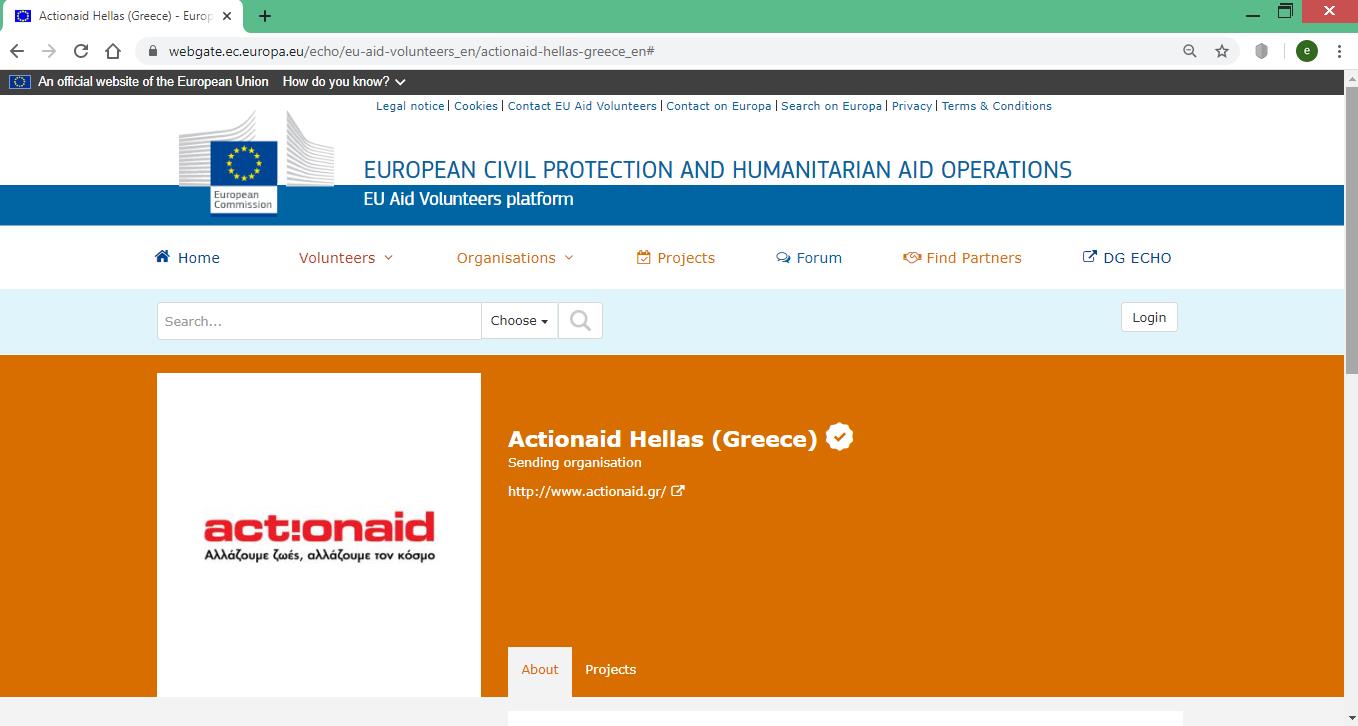Expand 'How do you know?' dropdown

point(344,82)
